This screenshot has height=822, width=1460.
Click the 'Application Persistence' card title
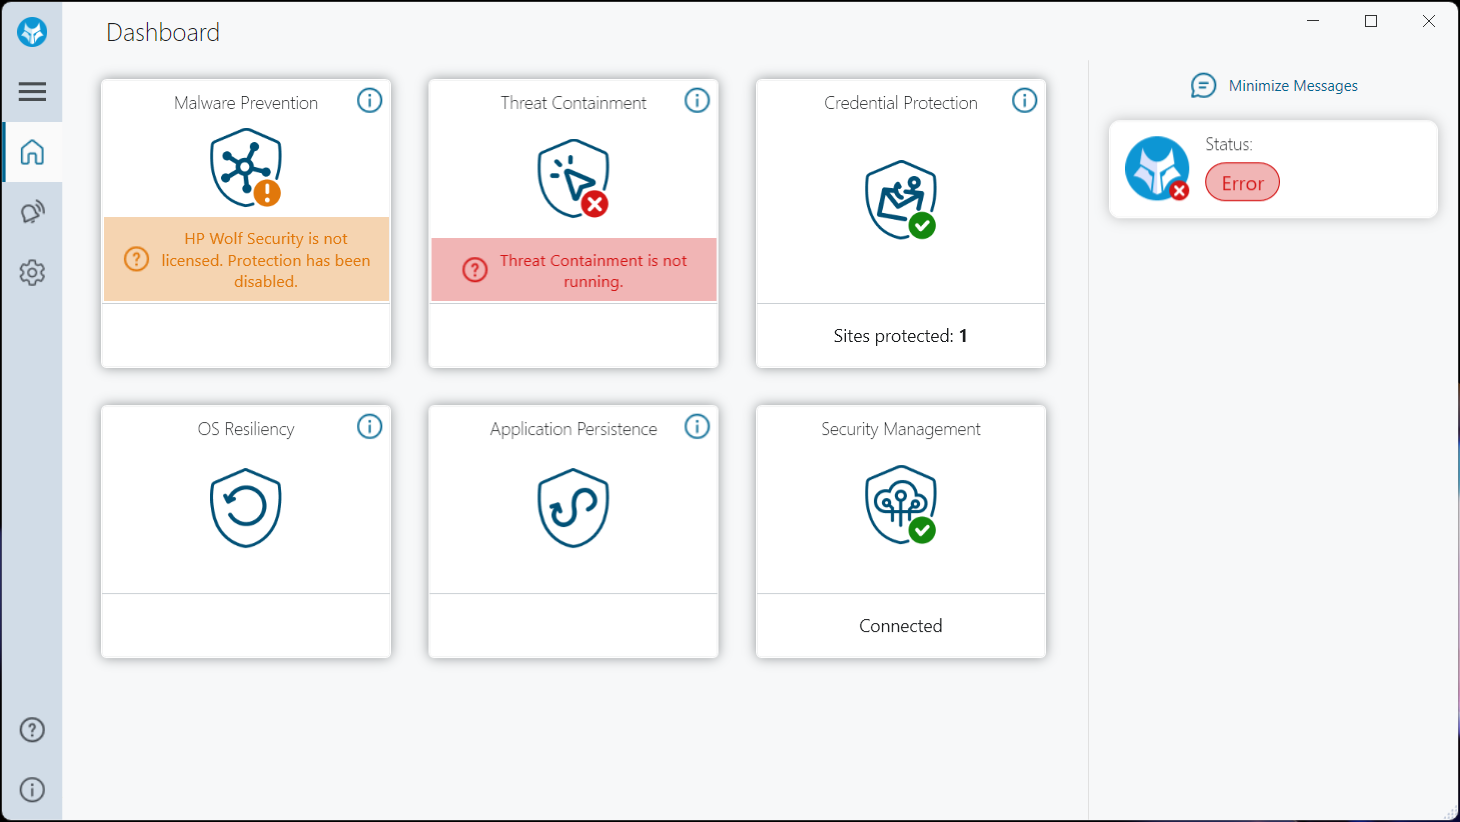point(574,429)
